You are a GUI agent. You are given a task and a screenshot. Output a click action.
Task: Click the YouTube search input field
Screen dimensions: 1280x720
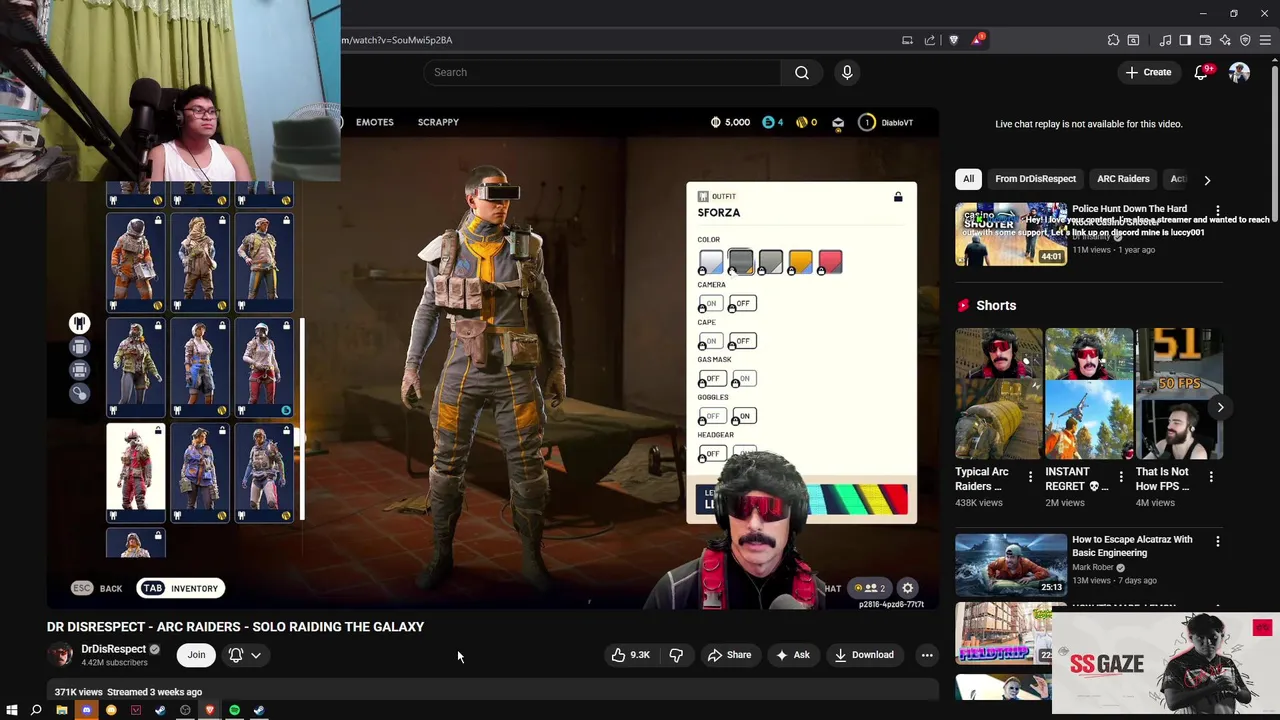coord(602,72)
